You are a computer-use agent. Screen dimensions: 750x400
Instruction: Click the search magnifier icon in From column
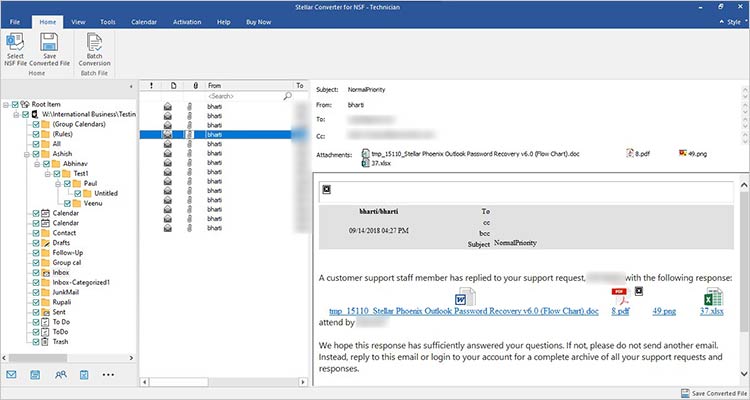[287, 96]
